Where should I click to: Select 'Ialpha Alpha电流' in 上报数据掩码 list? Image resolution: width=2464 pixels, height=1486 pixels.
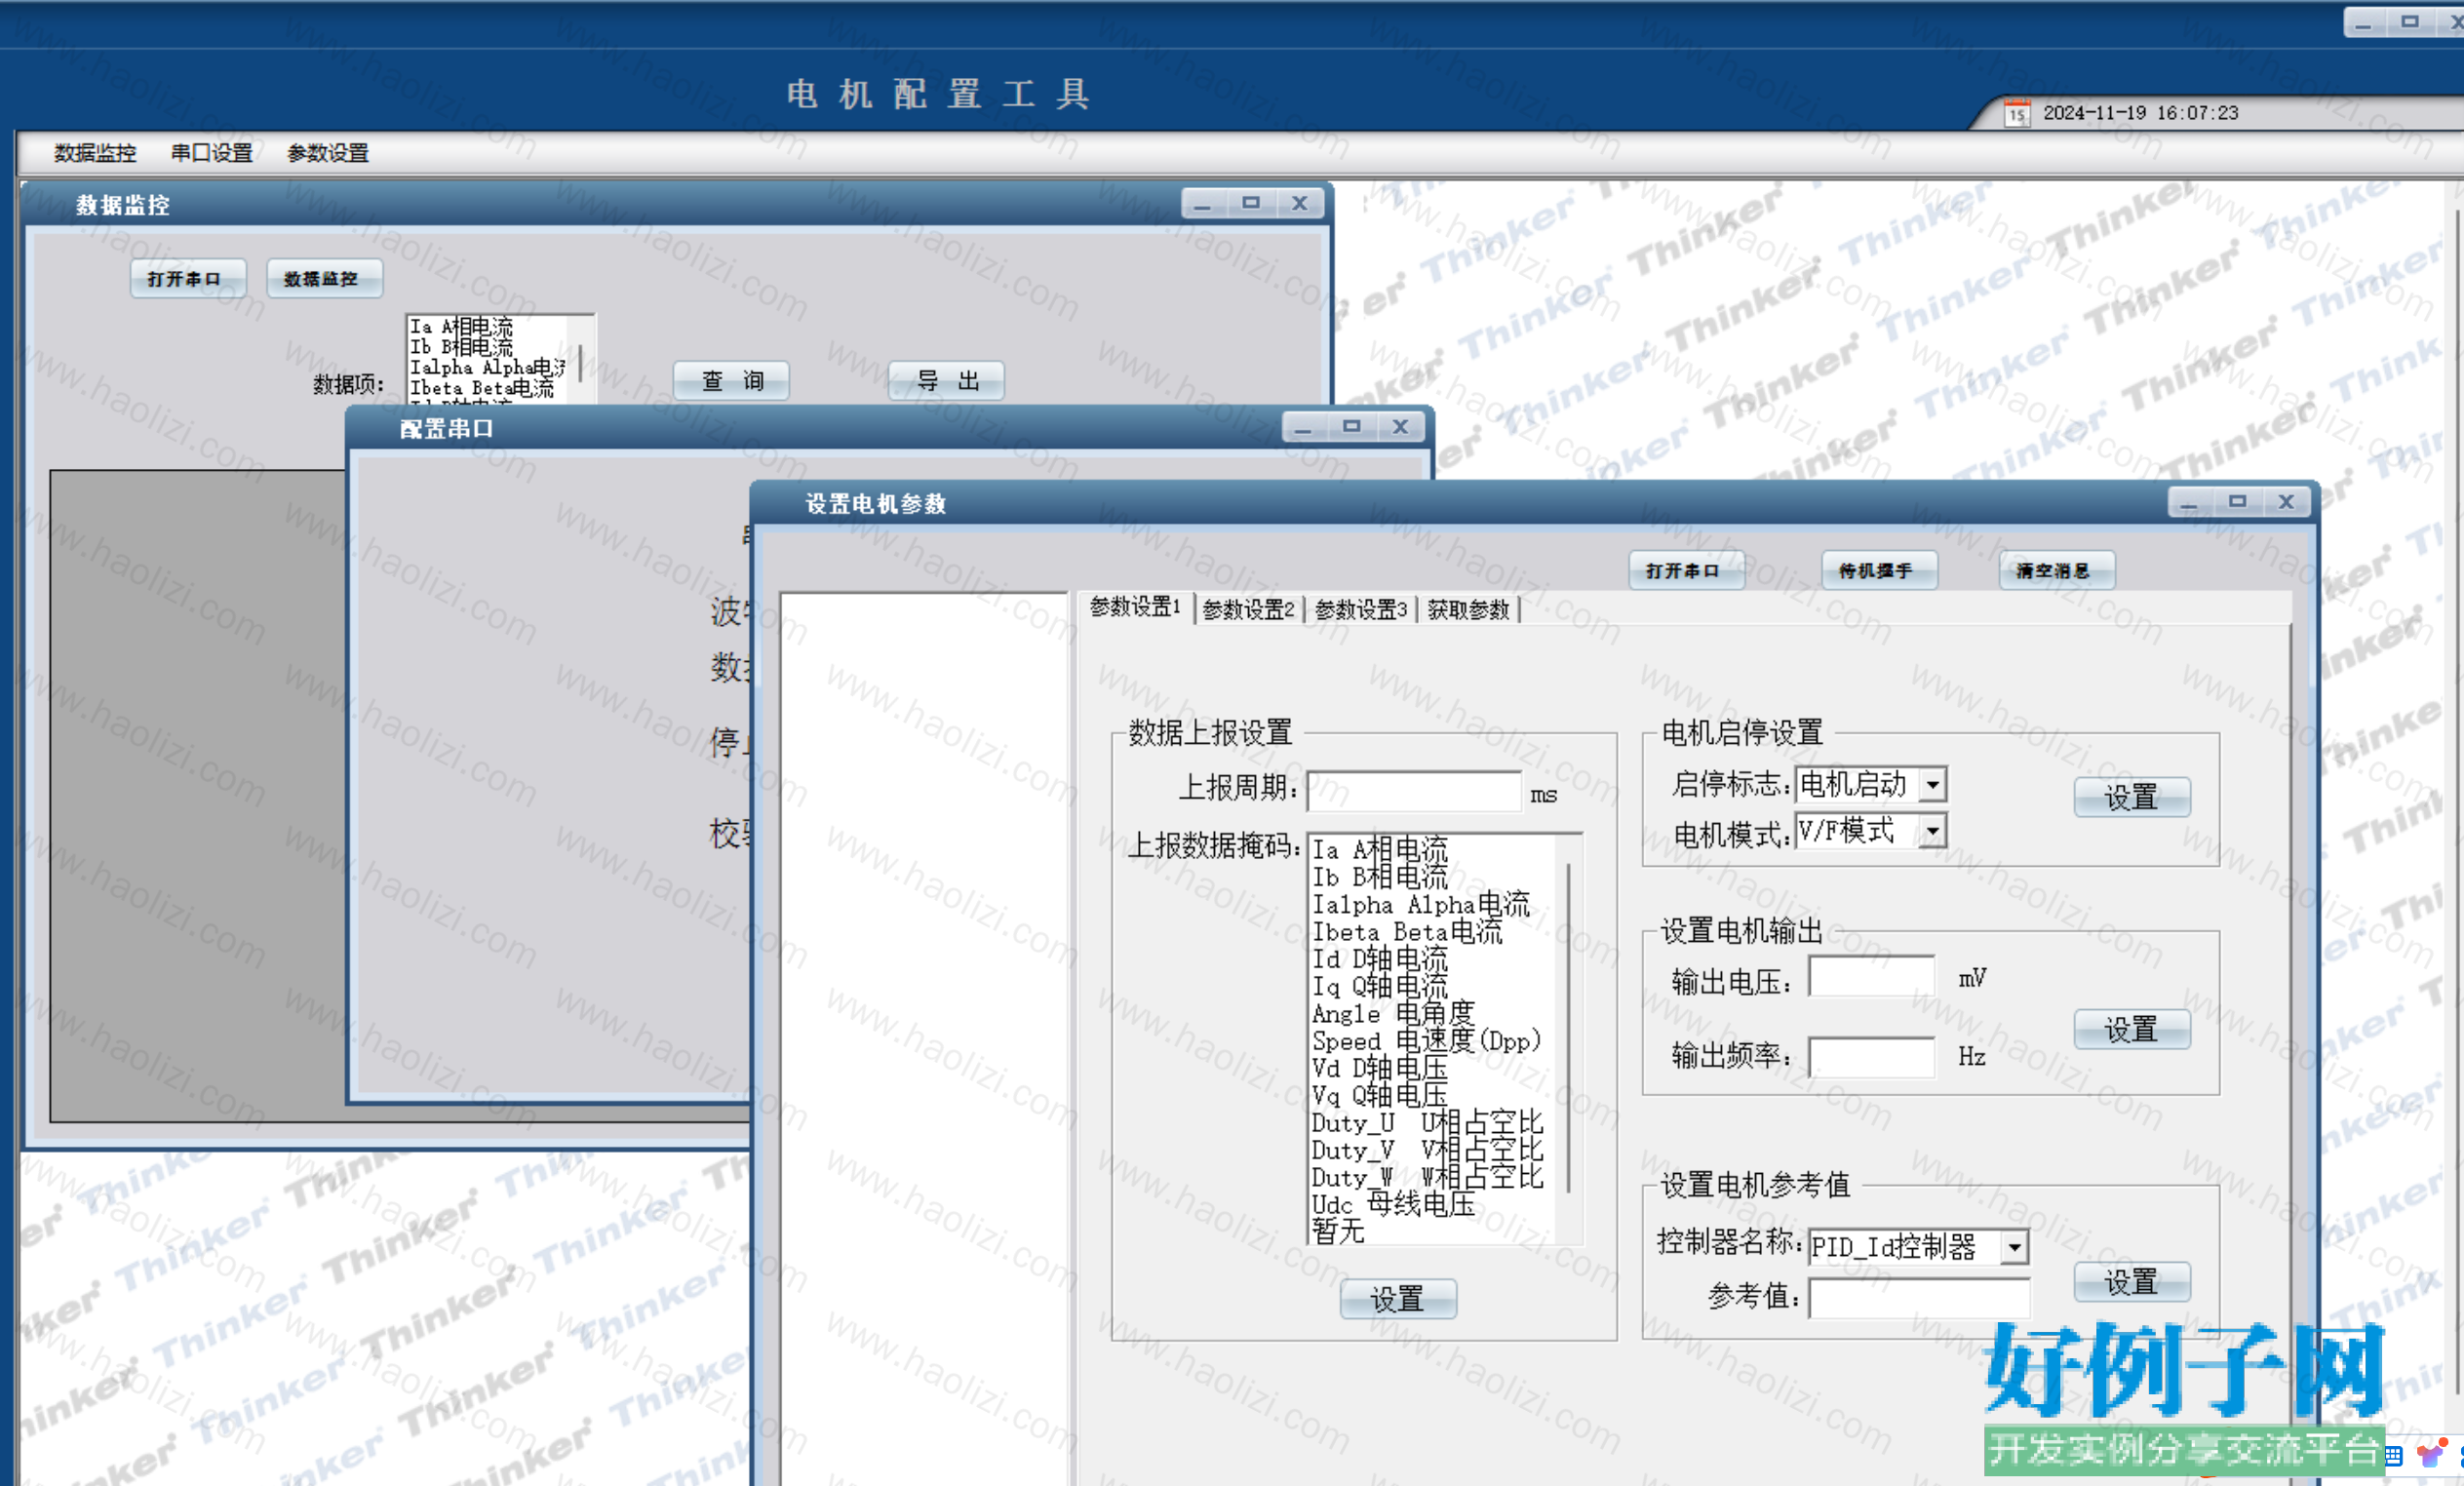(1421, 905)
